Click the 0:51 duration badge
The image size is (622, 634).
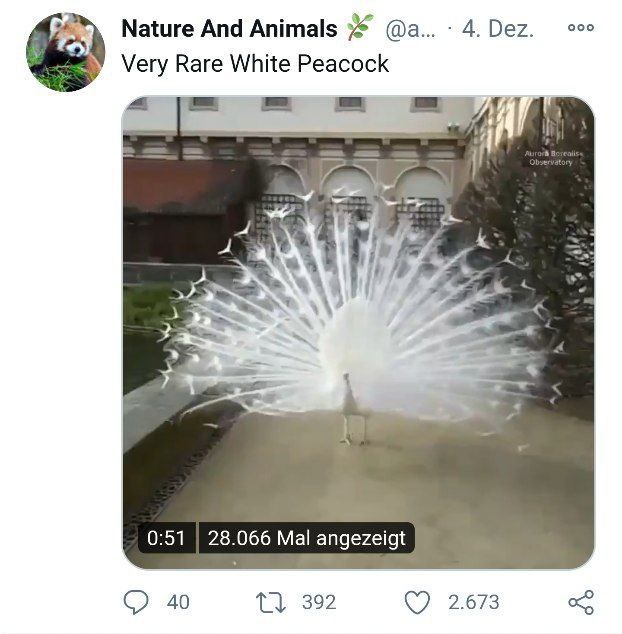point(166,538)
